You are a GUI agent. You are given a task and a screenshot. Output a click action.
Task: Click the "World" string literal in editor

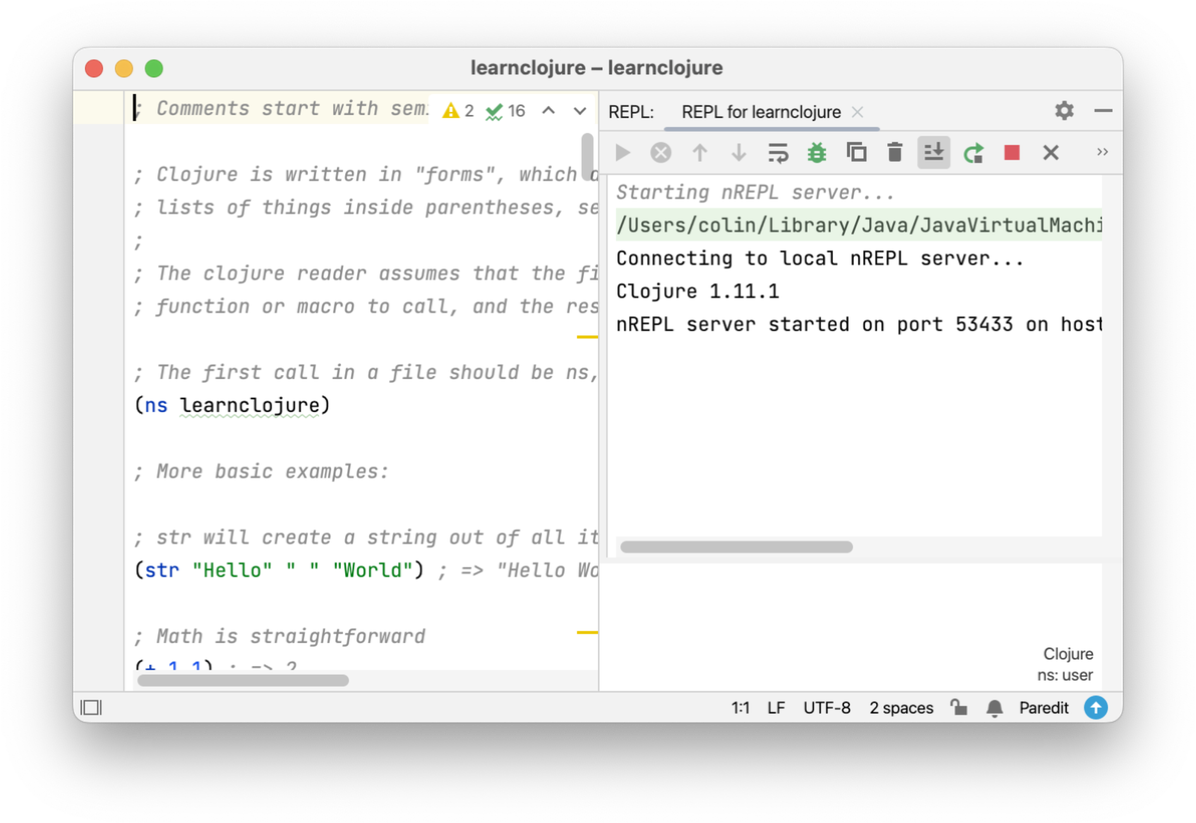coord(372,570)
